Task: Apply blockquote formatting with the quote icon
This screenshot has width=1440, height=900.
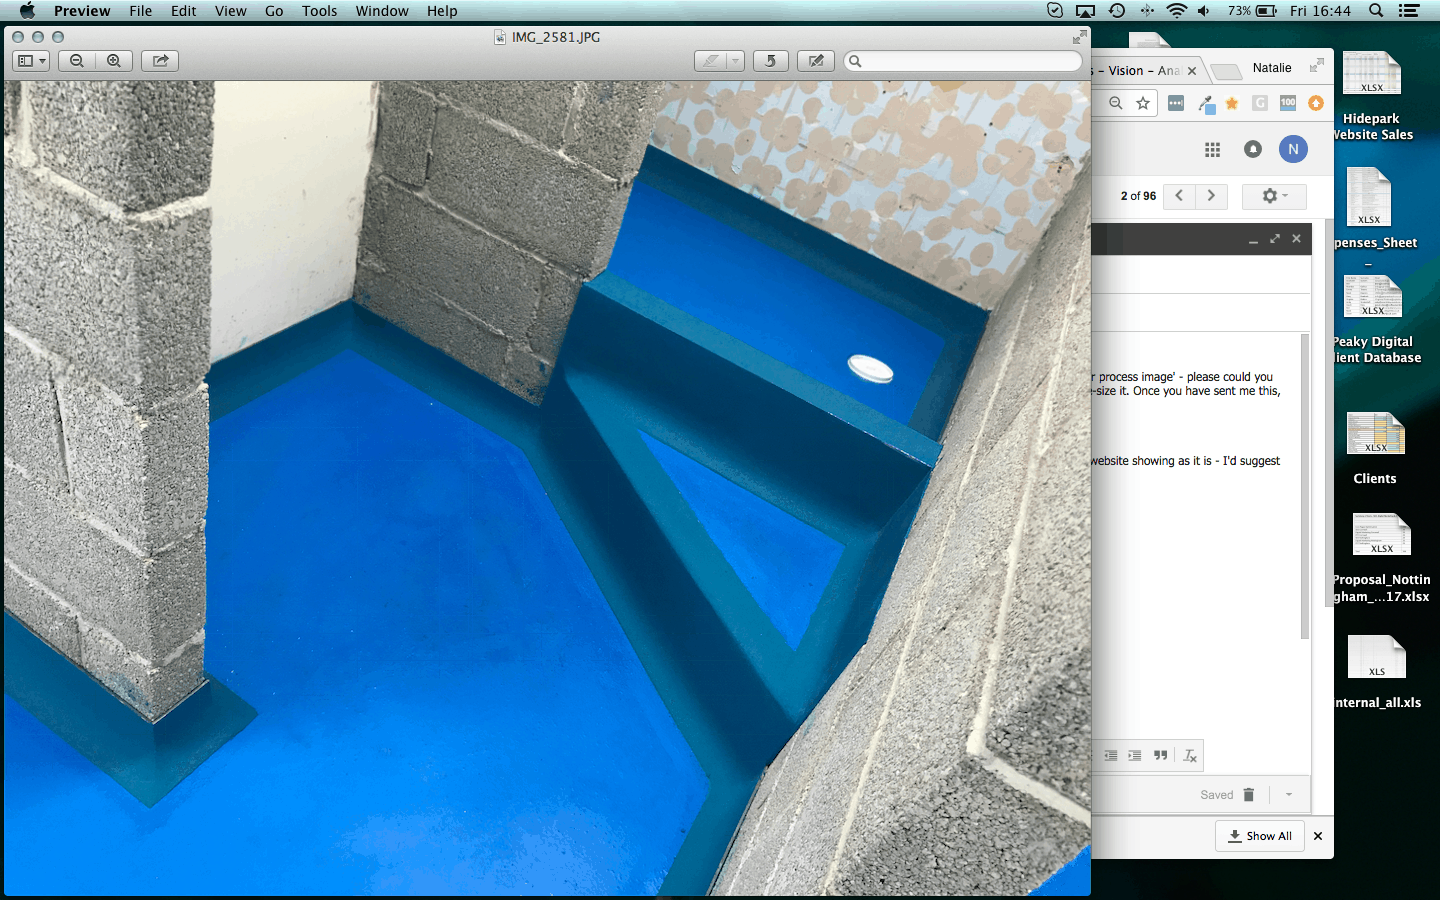Action: click(1160, 756)
